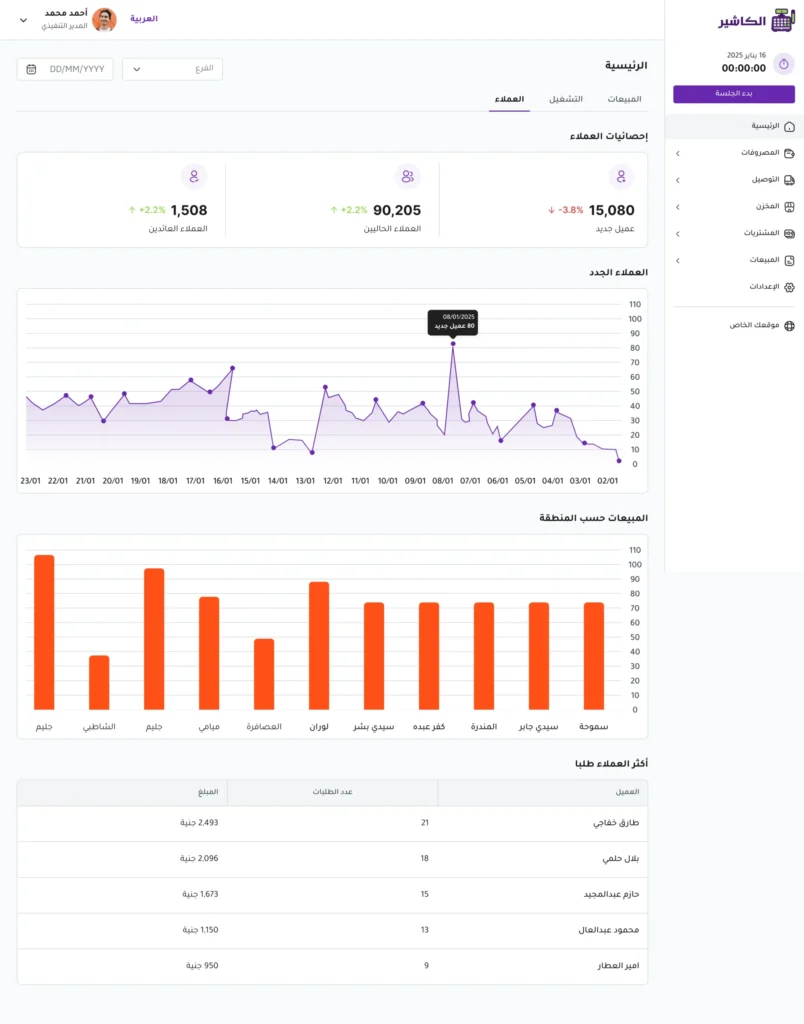Click the calendar icon in the date field
This screenshot has width=804, height=1024.
[x=31, y=69]
